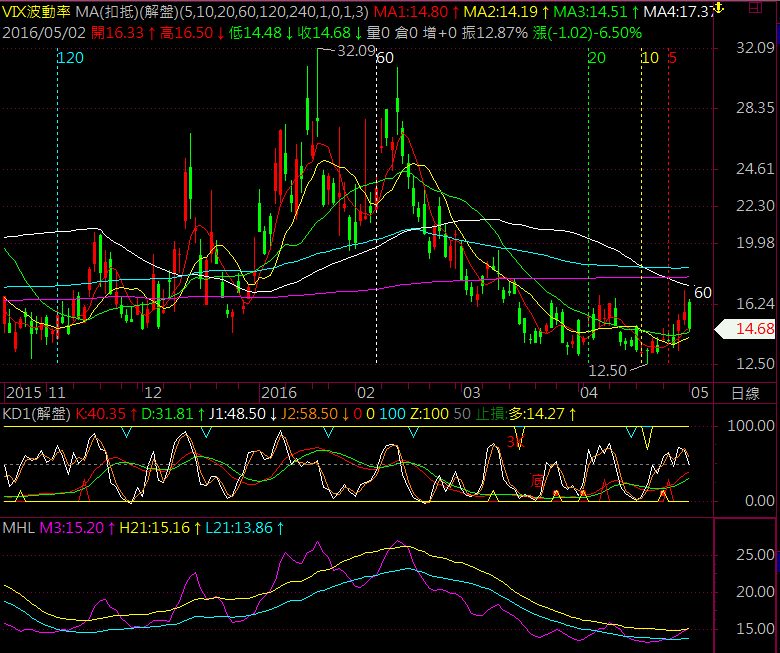Open the MA(扣抵)(解盤) indicator settings label
Viewport: 780px width, 653px height.
[126, 11]
